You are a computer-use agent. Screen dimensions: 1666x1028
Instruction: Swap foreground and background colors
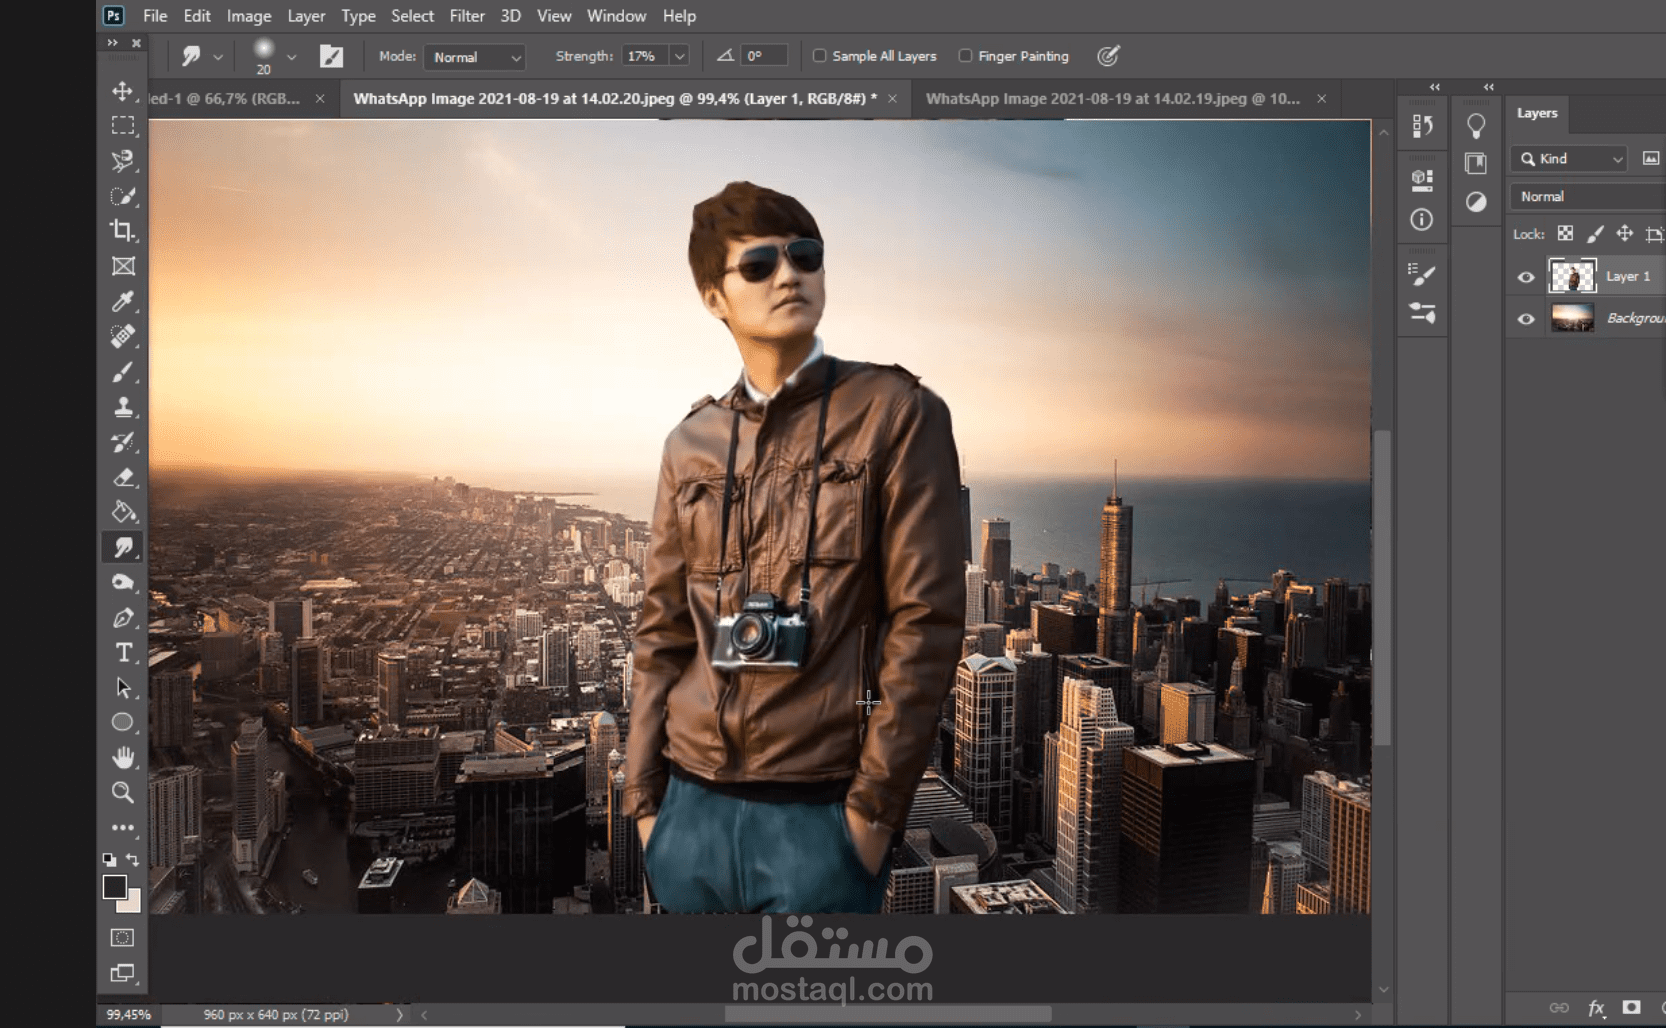pyautogui.click(x=133, y=859)
